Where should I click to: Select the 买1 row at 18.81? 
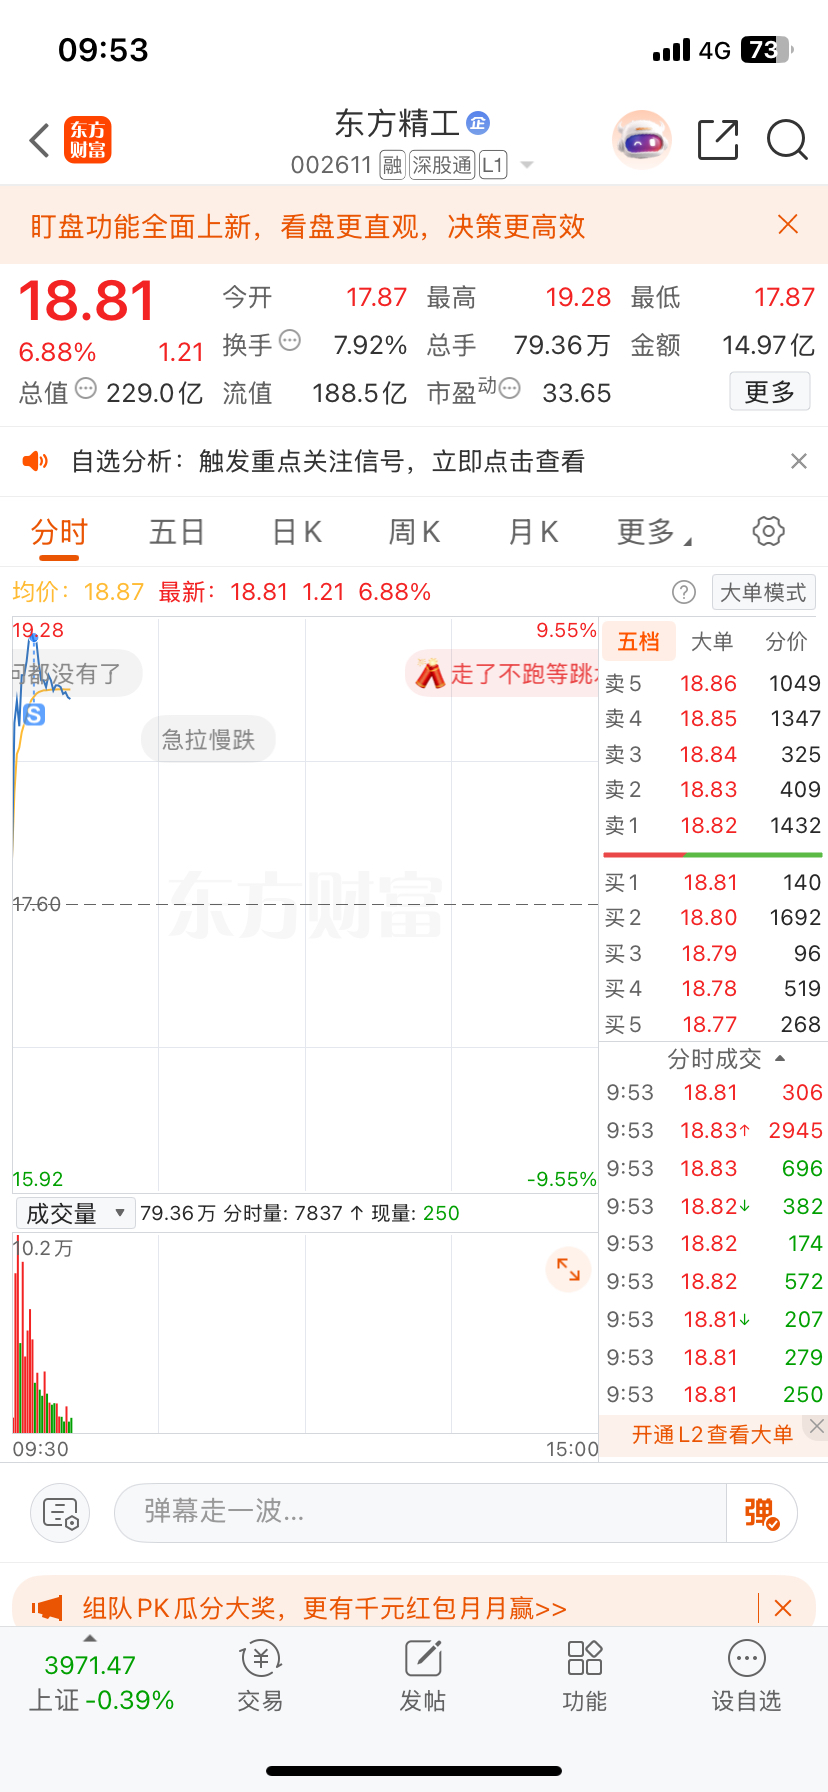pyautogui.click(x=712, y=882)
